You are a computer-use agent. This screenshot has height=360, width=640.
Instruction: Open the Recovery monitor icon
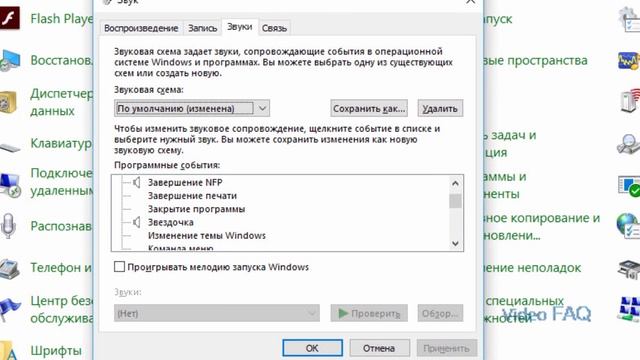coord(10,60)
